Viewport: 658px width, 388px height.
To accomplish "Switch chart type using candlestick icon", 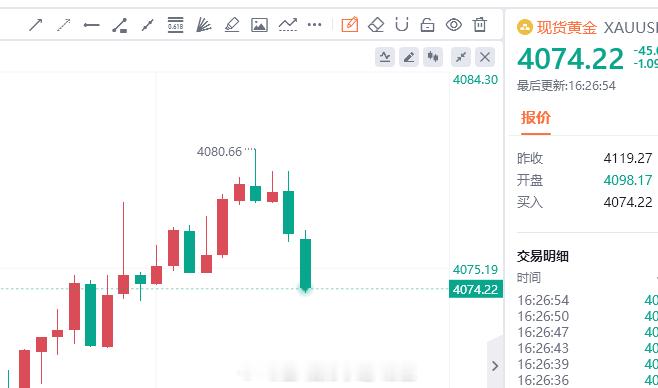I will point(433,57).
